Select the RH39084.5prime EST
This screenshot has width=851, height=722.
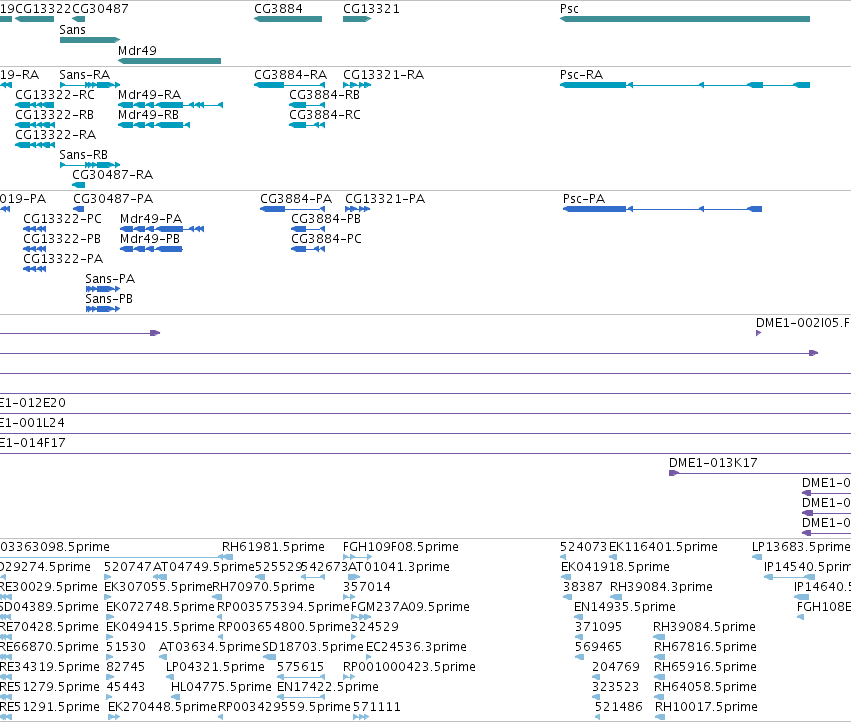tap(659, 637)
